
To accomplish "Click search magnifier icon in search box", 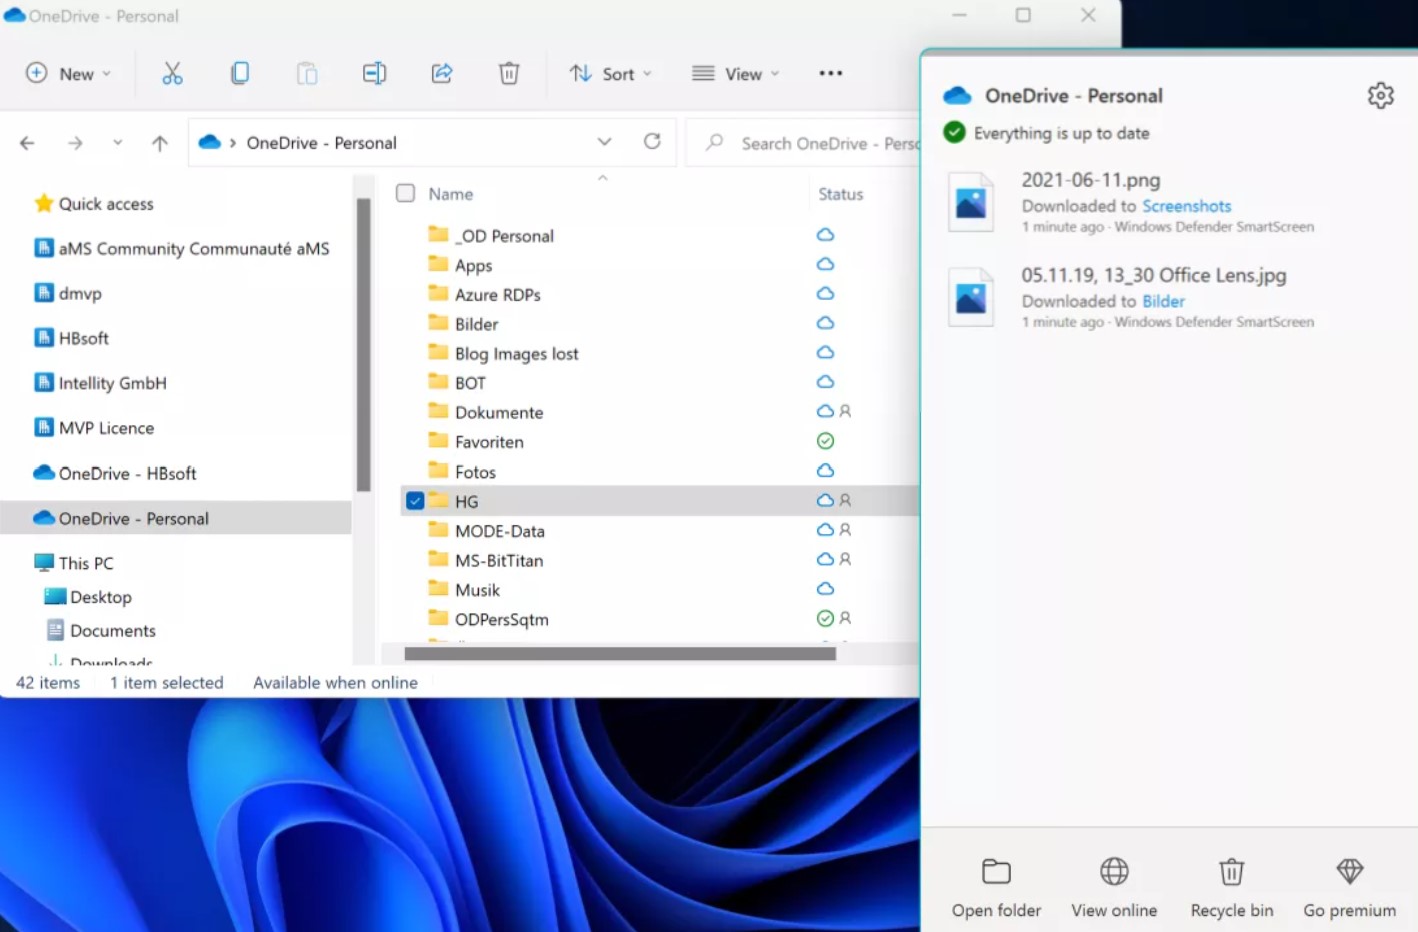I will [714, 142].
